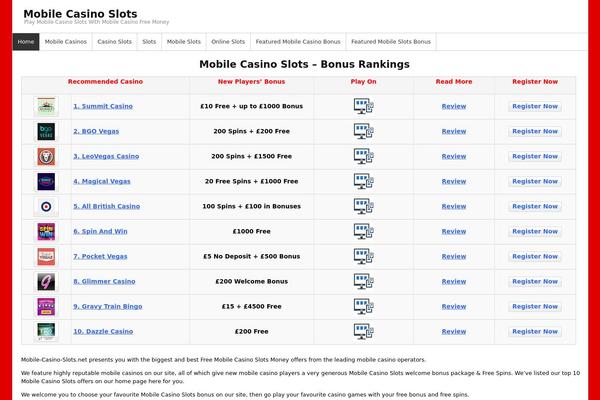Click the devices icon in Magical Vegas row
600x400 pixels.
pyautogui.click(x=364, y=181)
